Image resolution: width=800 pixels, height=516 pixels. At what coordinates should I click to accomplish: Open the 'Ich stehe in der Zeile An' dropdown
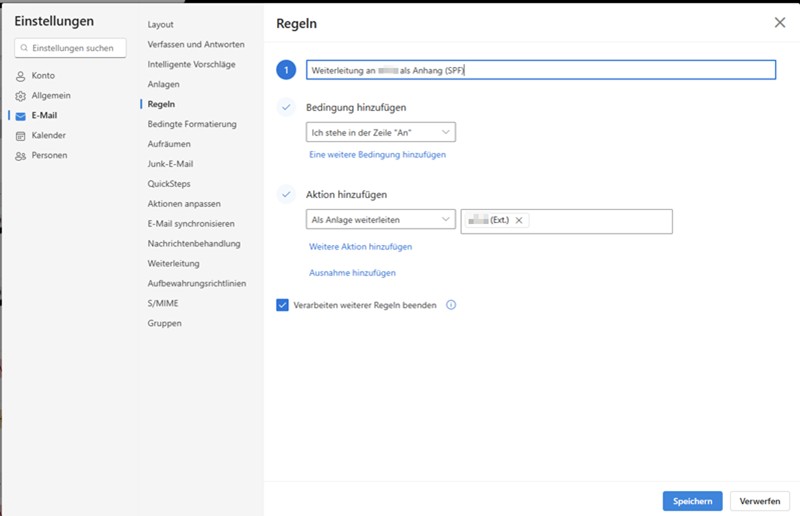click(380, 132)
